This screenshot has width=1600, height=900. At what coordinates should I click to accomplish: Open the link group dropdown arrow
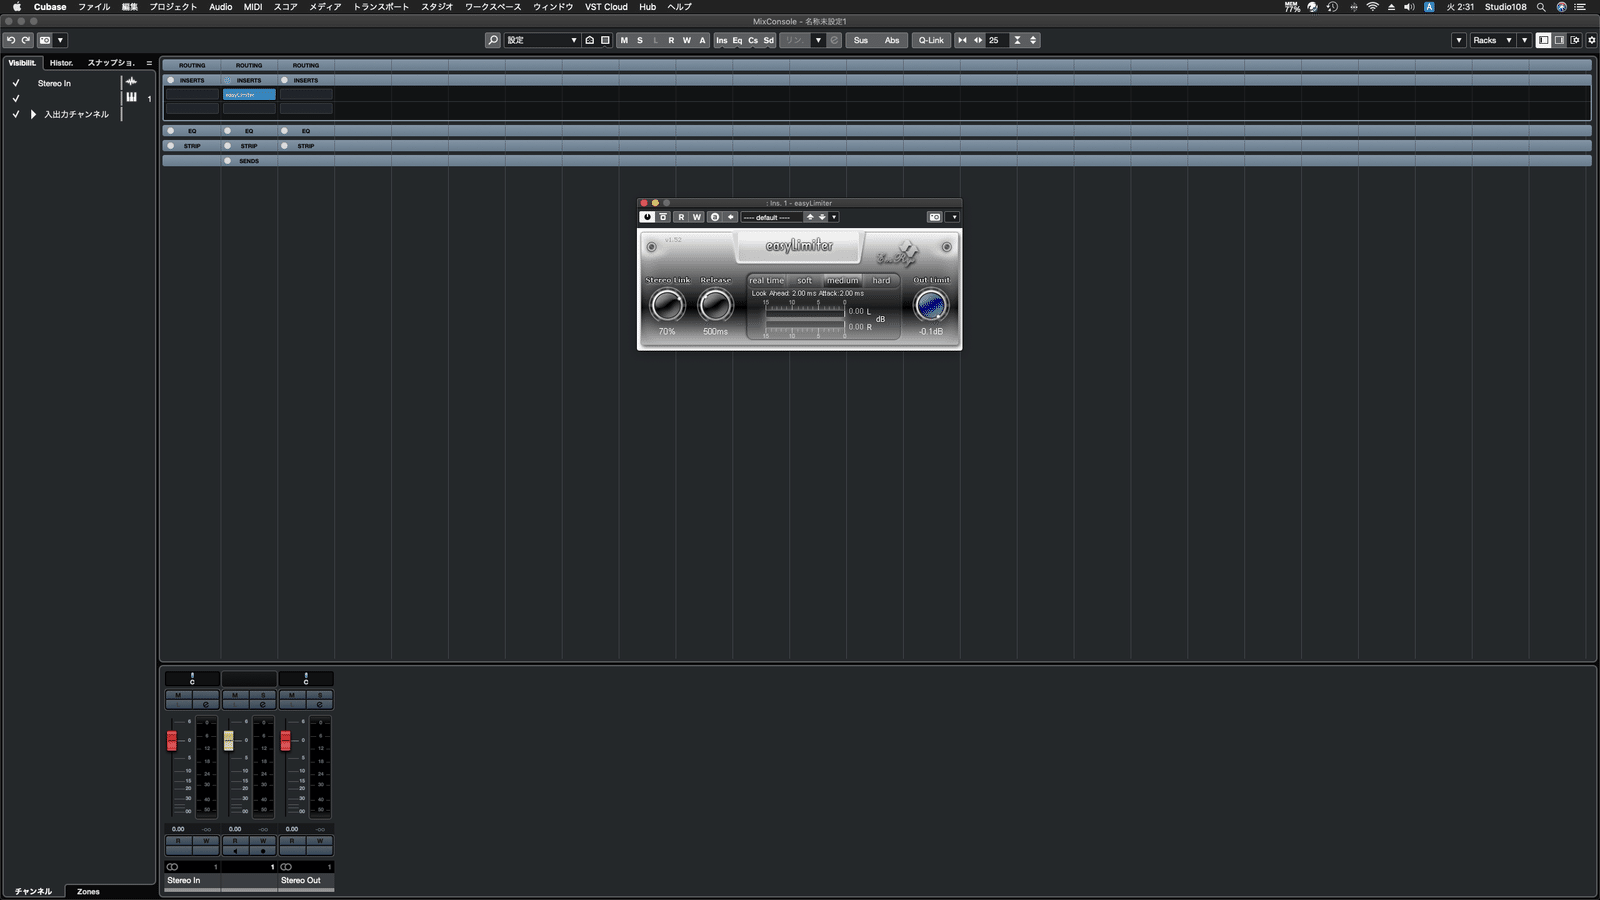818,40
